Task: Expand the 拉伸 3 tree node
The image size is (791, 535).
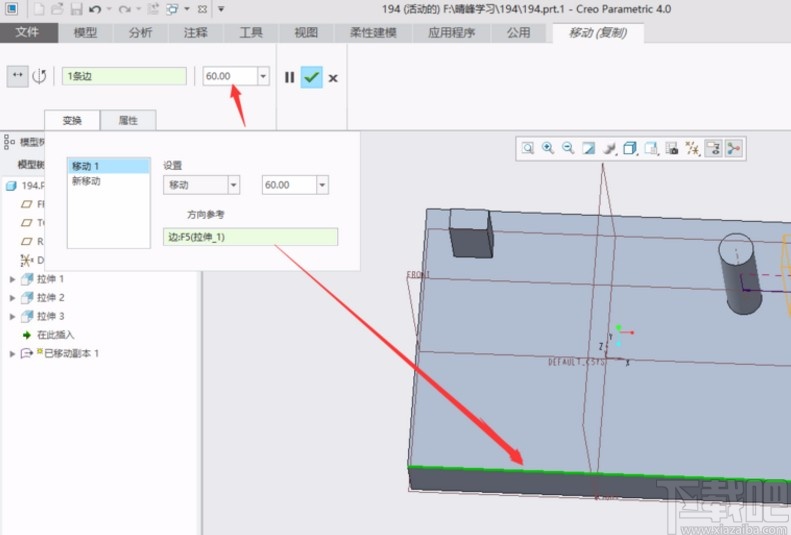Action: [12, 317]
